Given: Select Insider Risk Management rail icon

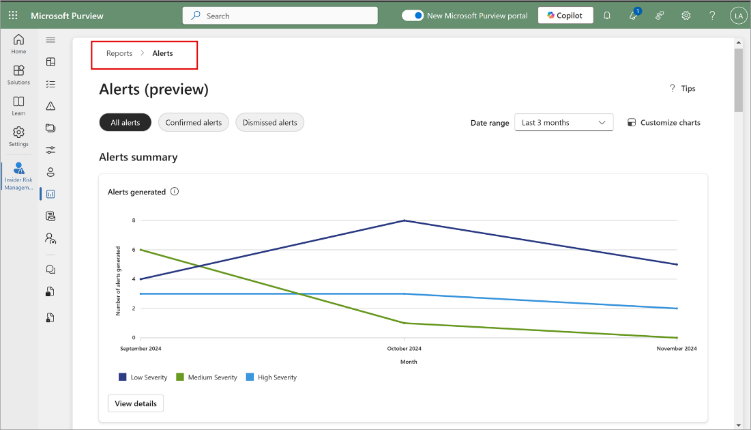Looking at the screenshot, I should pyautogui.click(x=19, y=176).
